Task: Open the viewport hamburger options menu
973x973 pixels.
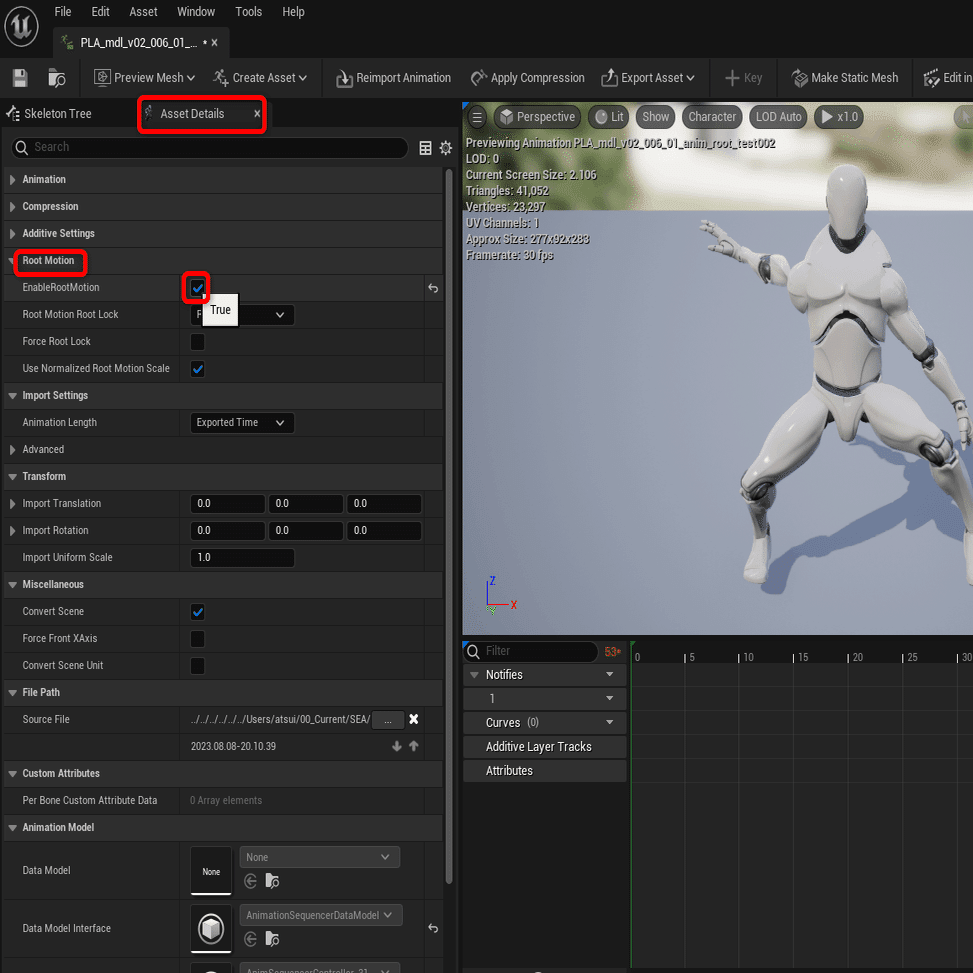Action: (477, 117)
